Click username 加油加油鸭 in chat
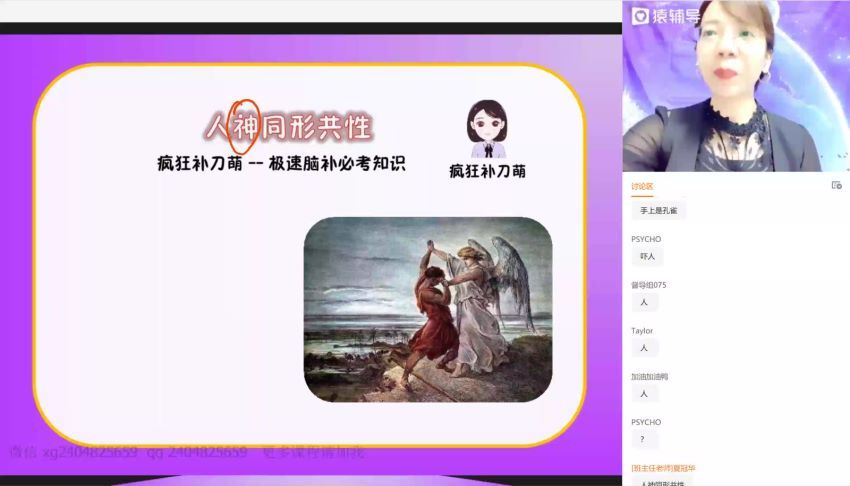850x486 pixels. 649,377
